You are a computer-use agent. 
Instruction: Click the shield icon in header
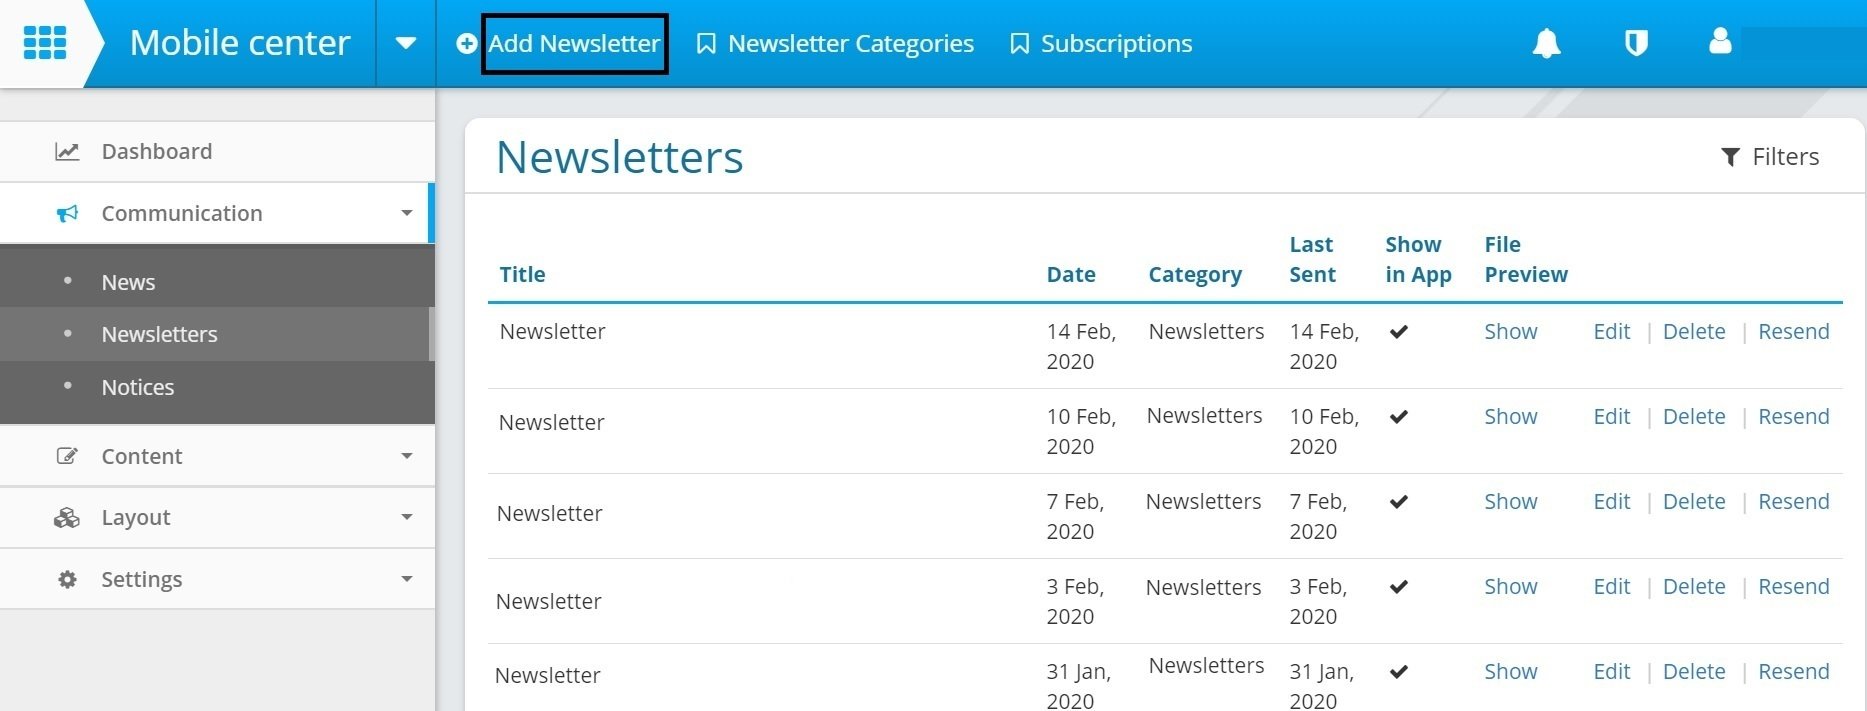pos(1636,43)
